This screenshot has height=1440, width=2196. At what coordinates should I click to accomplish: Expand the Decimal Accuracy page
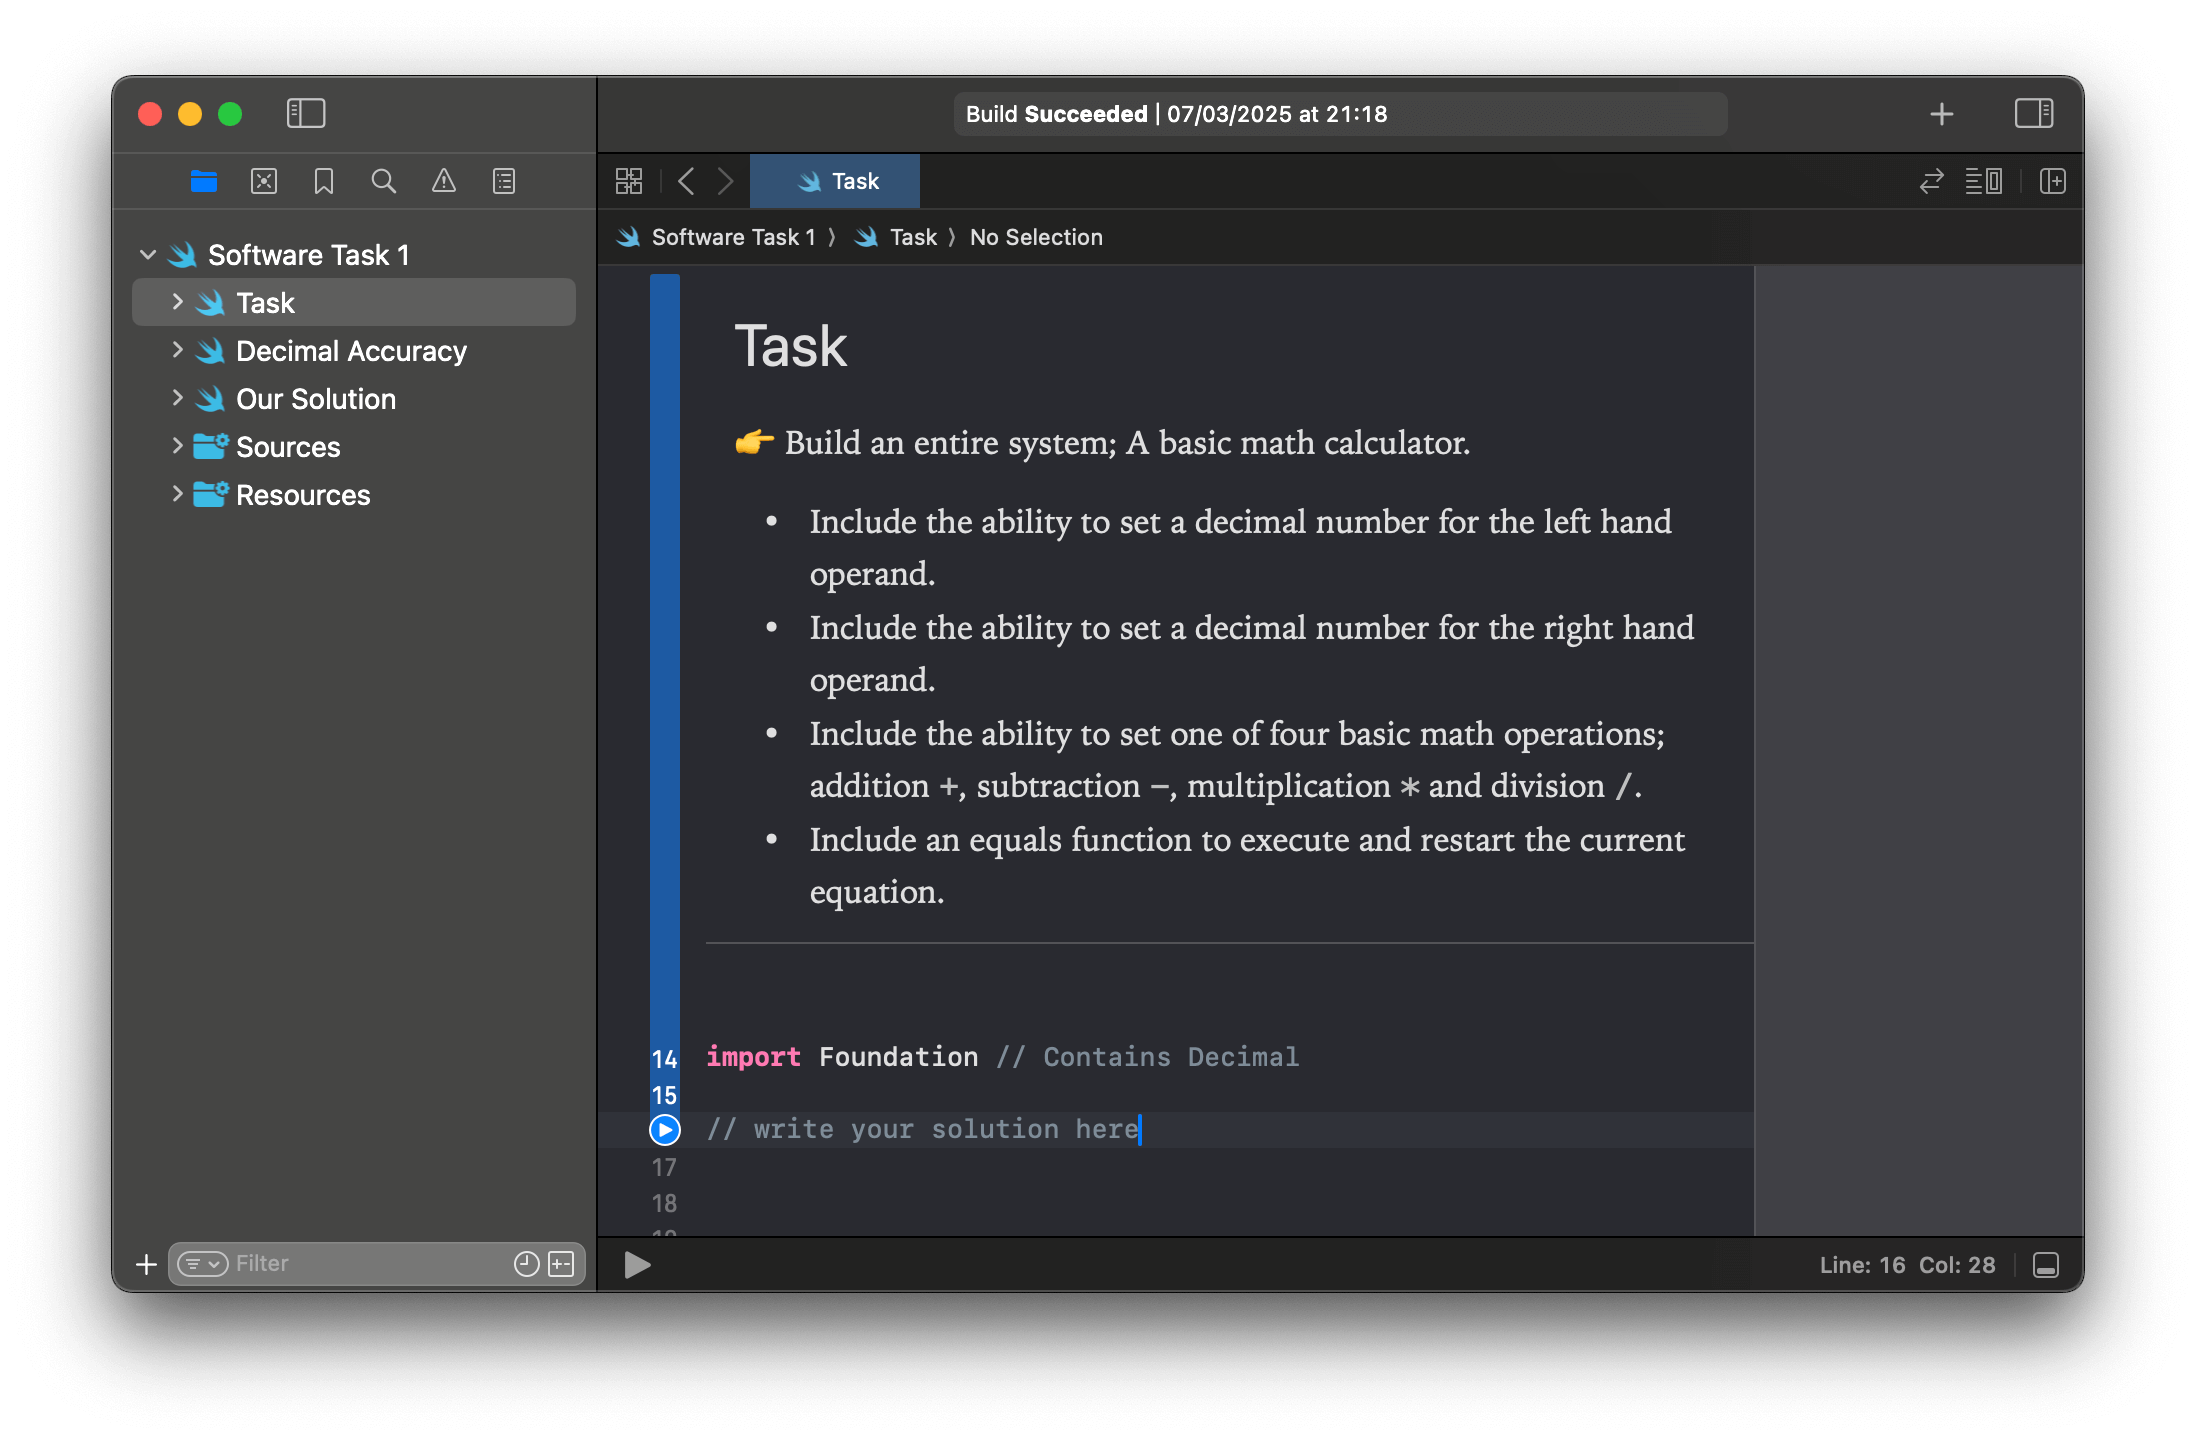[x=178, y=350]
